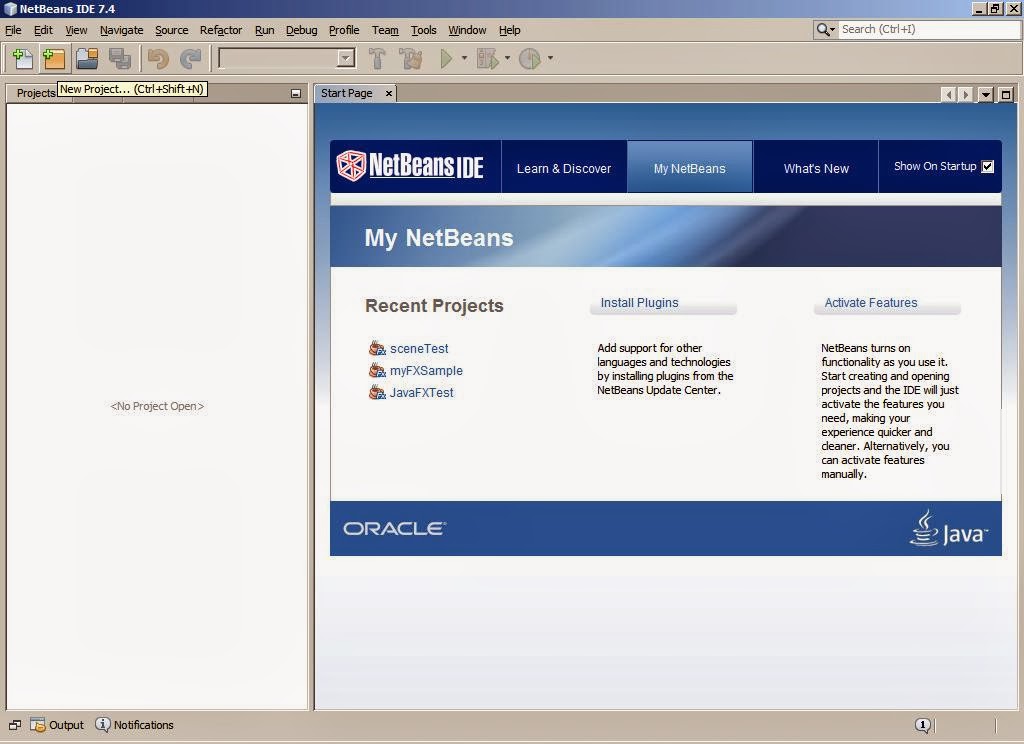Open the Team menu
Viewport: 1024px width, 744px height.
385,30
